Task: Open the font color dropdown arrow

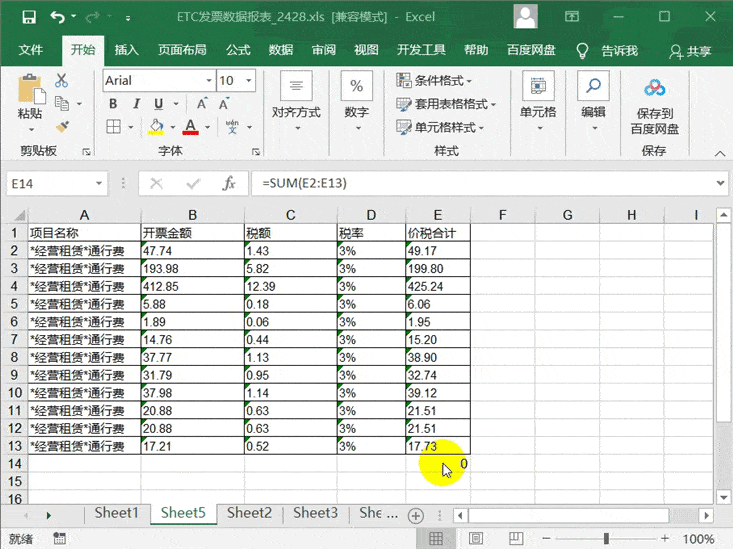Action: [x=208, y=127]
